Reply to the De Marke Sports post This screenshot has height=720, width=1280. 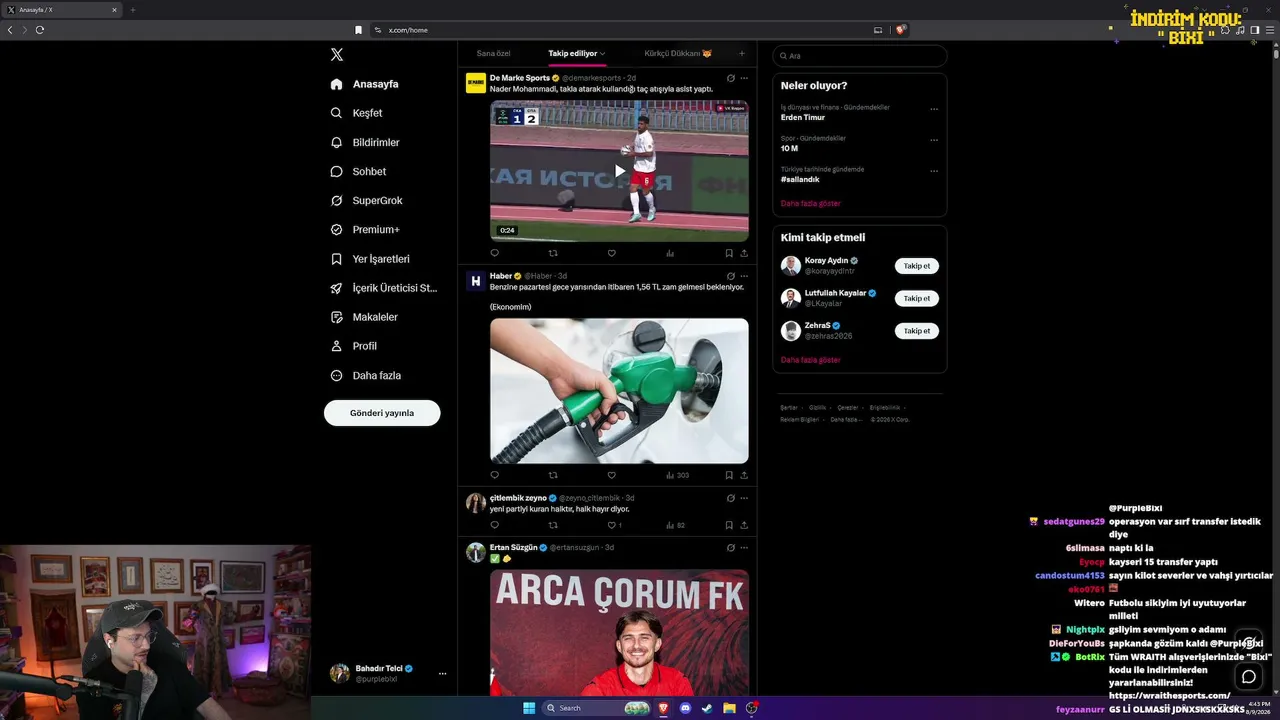pyautogui.click(x=494, y=253)
